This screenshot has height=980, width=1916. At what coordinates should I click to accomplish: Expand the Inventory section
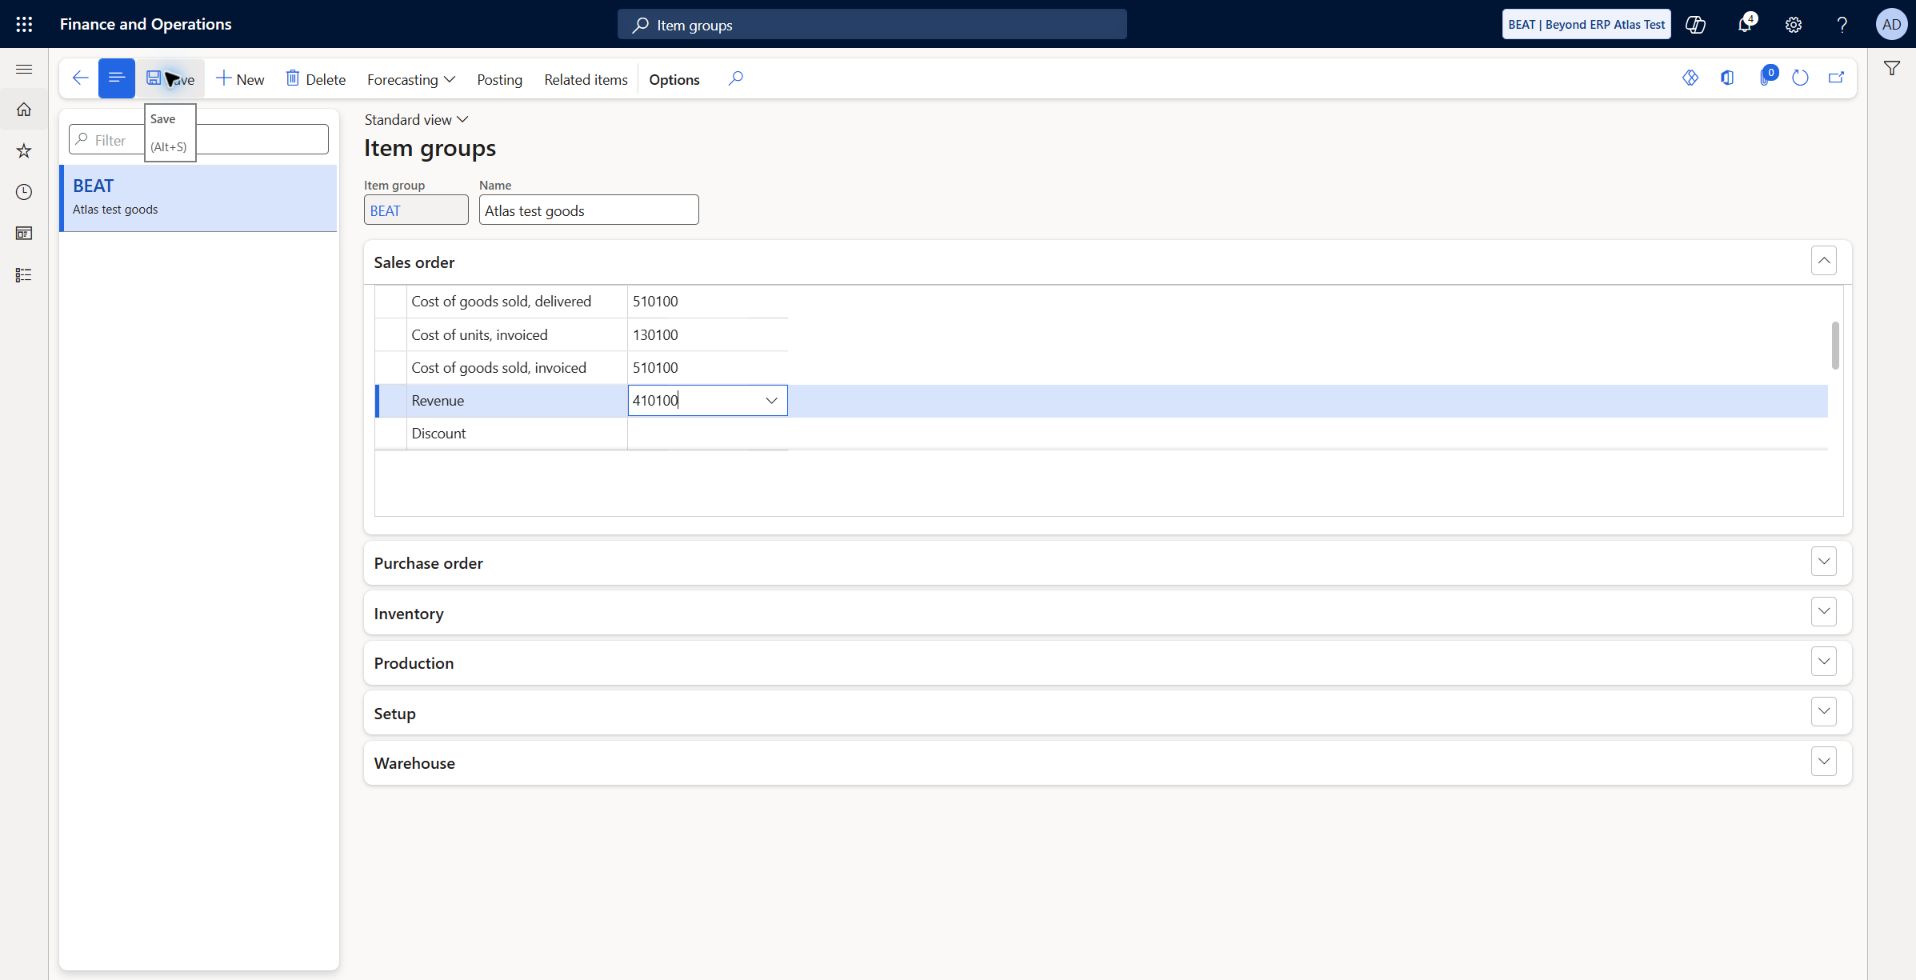[x=1823, y=612]
